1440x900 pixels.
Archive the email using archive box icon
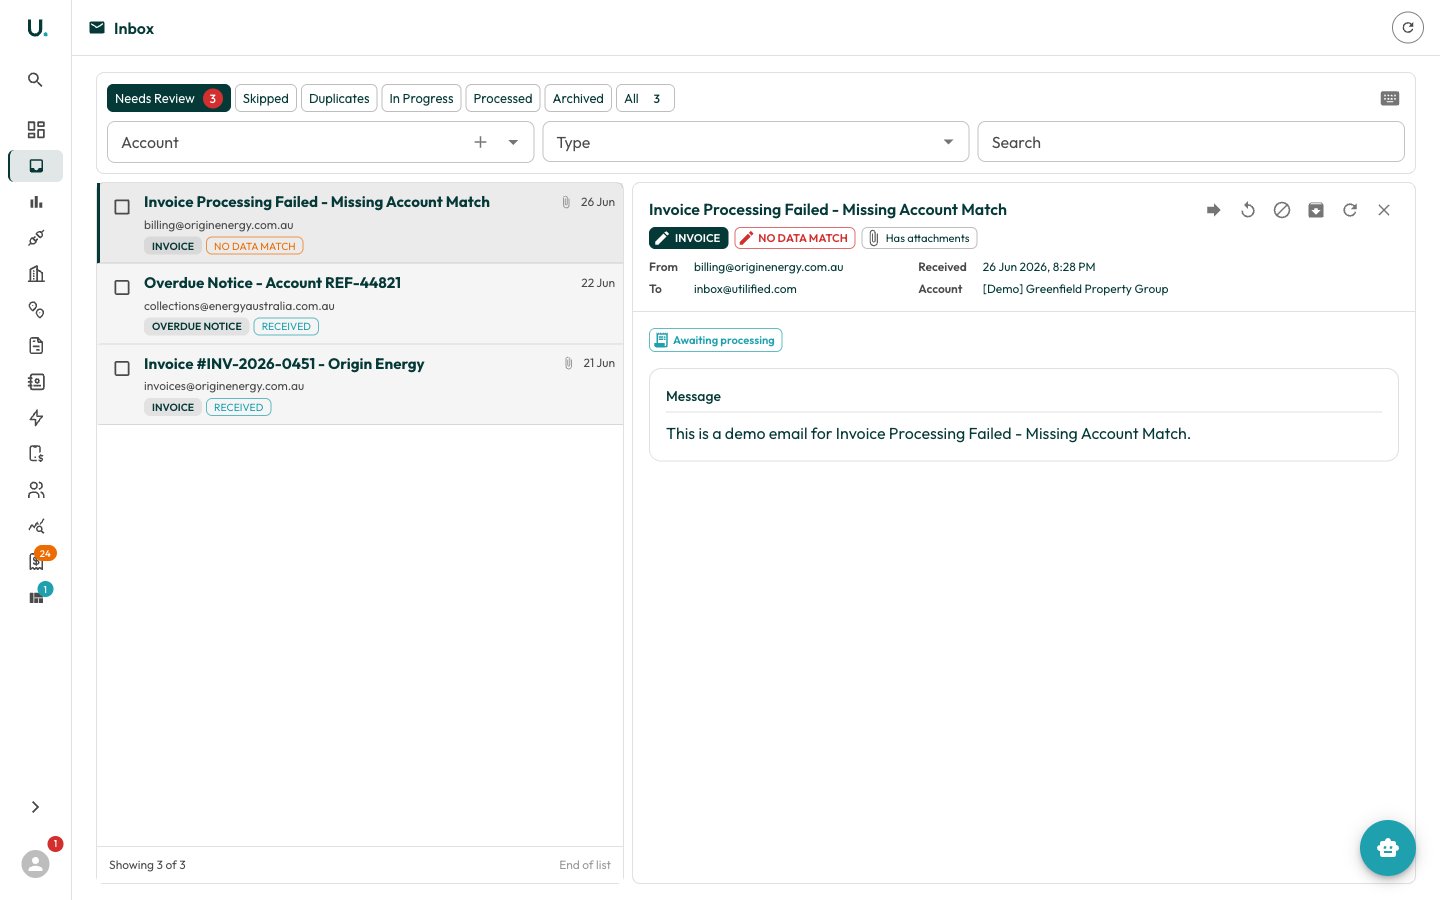[x=1316, y=210]
